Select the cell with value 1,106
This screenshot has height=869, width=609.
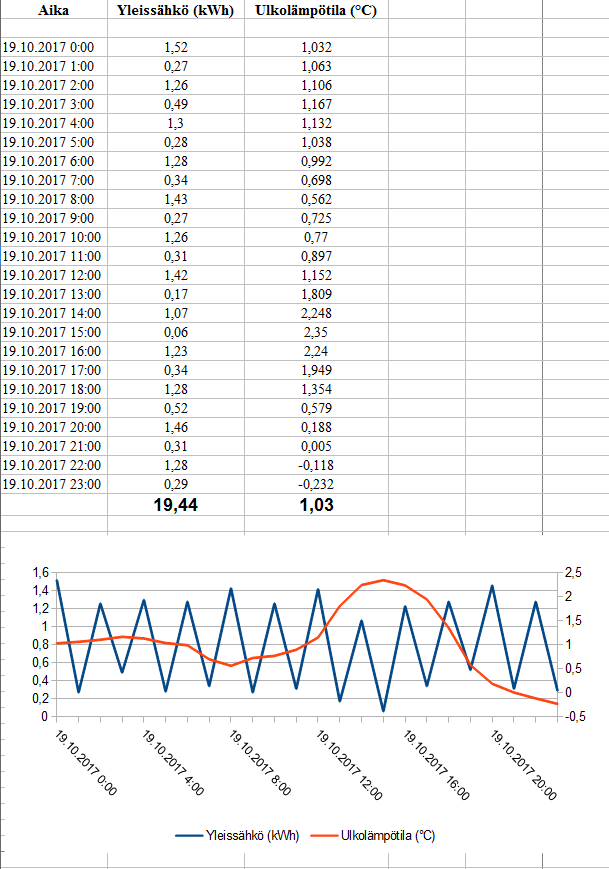tap(316, 85)
